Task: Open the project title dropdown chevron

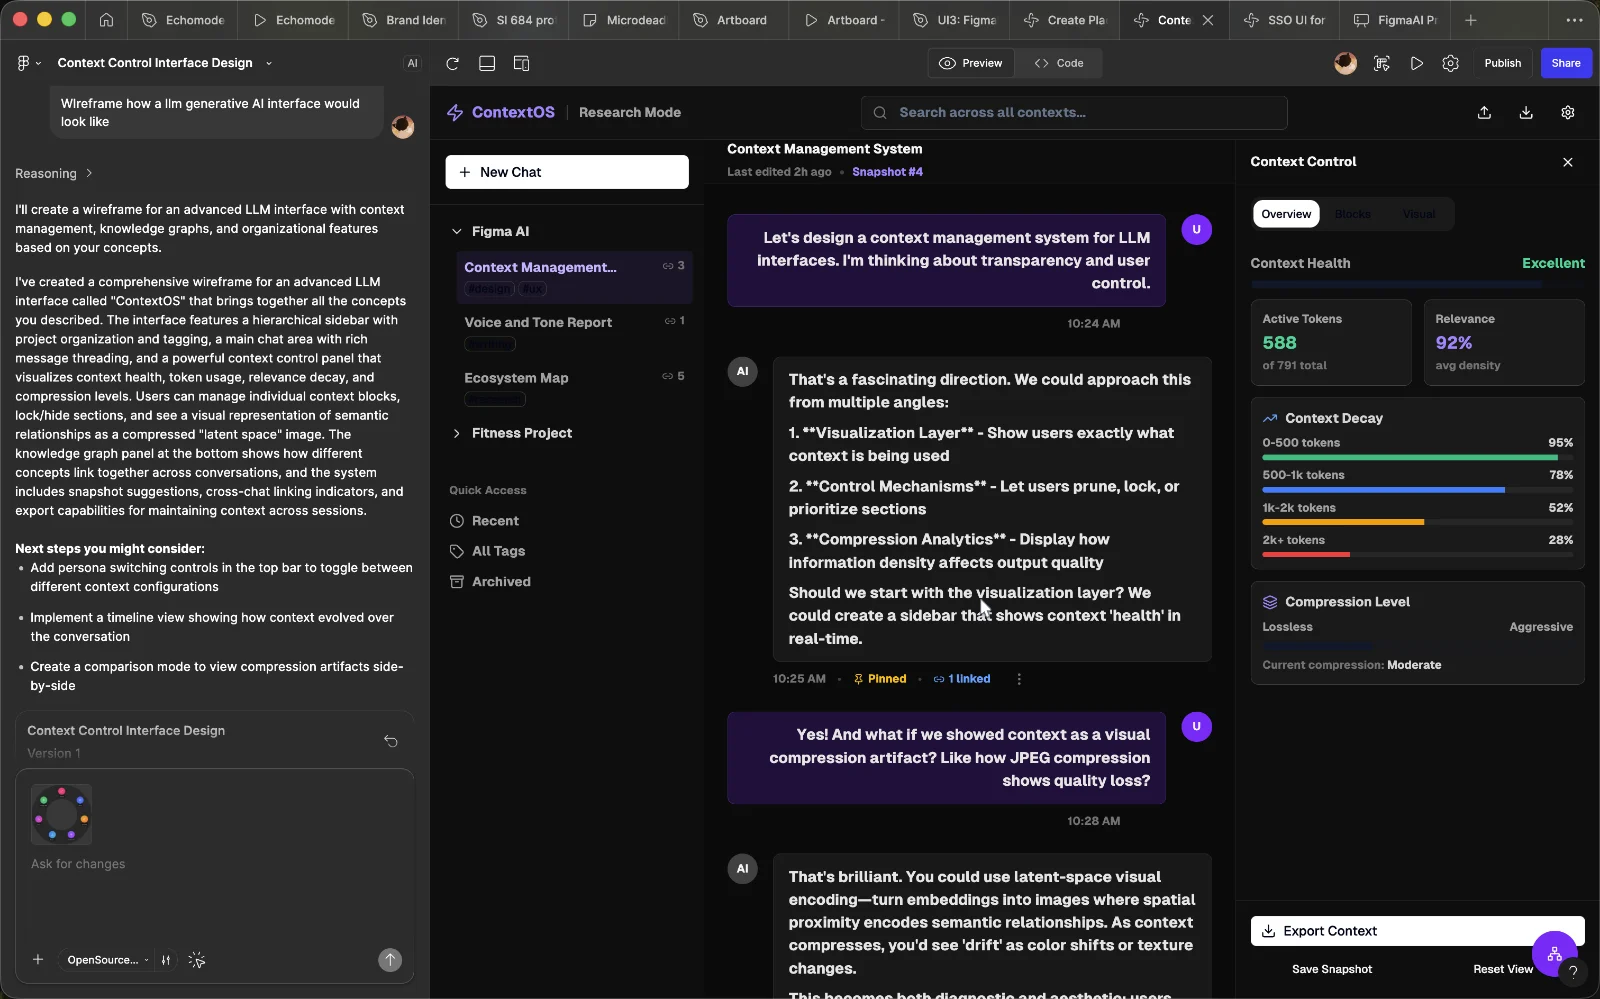Action: tap(268, 63)
